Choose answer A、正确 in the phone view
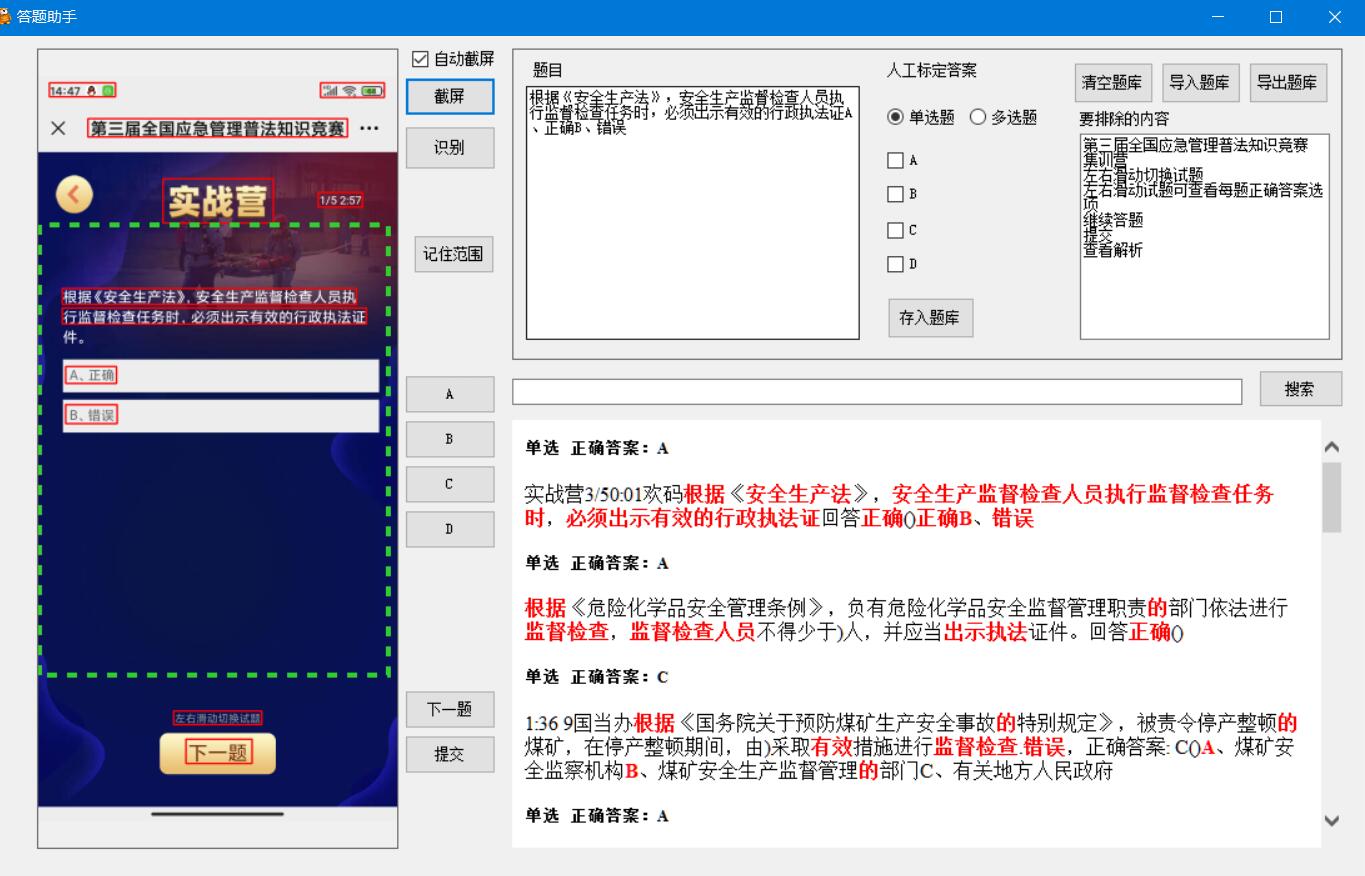 220,376
